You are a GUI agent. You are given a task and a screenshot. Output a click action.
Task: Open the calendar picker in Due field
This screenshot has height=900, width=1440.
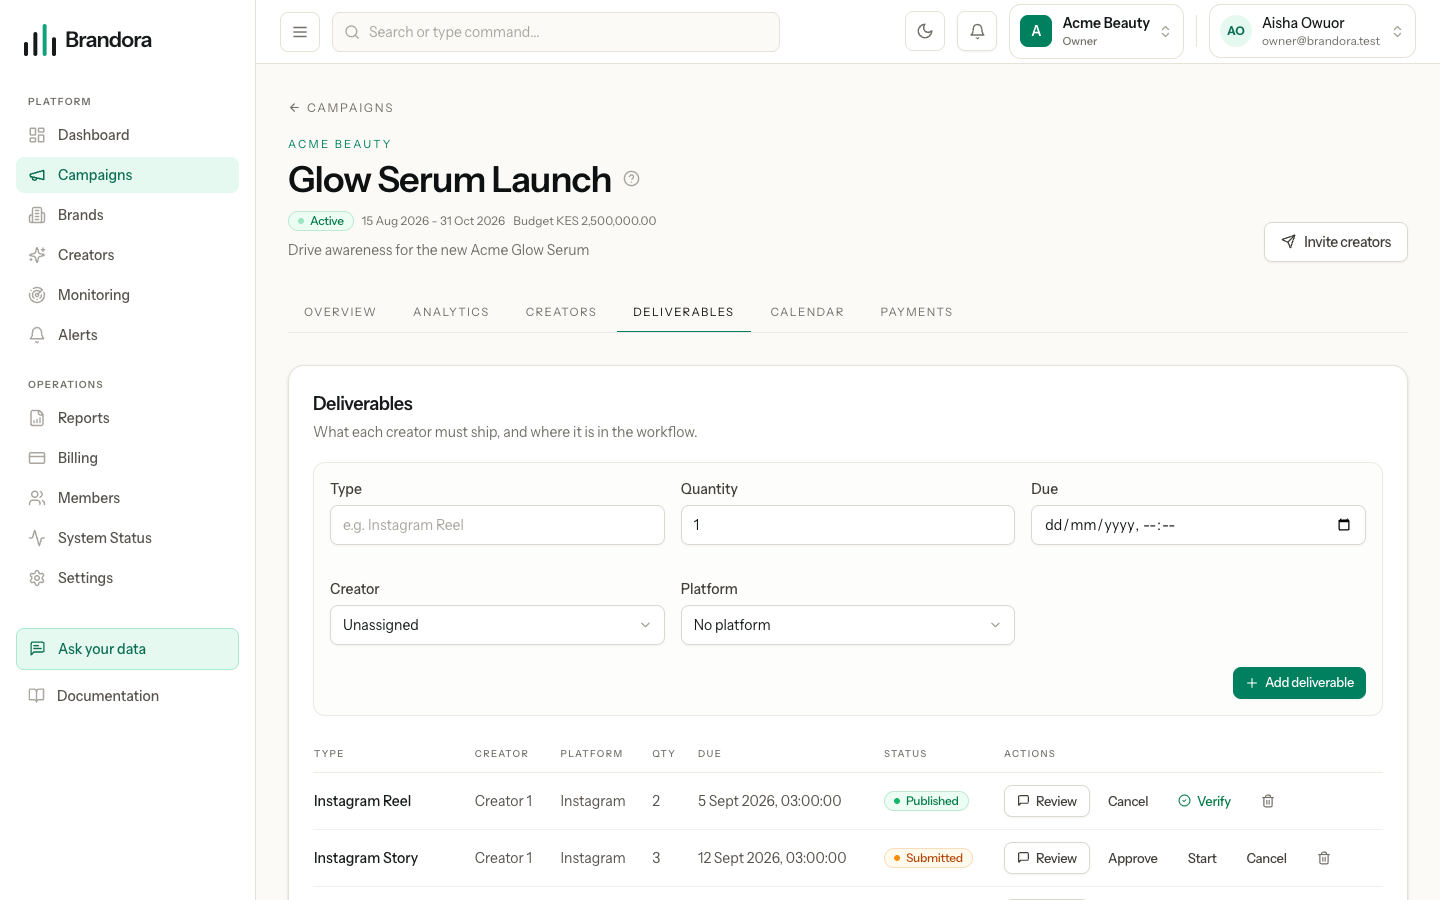(1344, 525)
